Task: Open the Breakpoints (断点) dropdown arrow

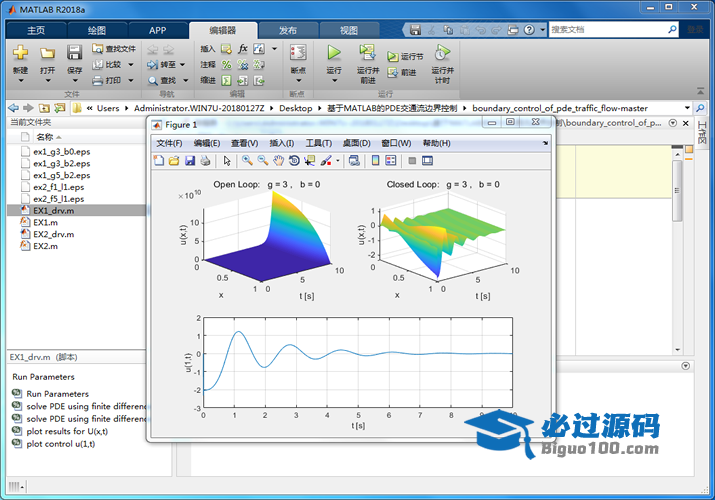Action: click(298, 81)
